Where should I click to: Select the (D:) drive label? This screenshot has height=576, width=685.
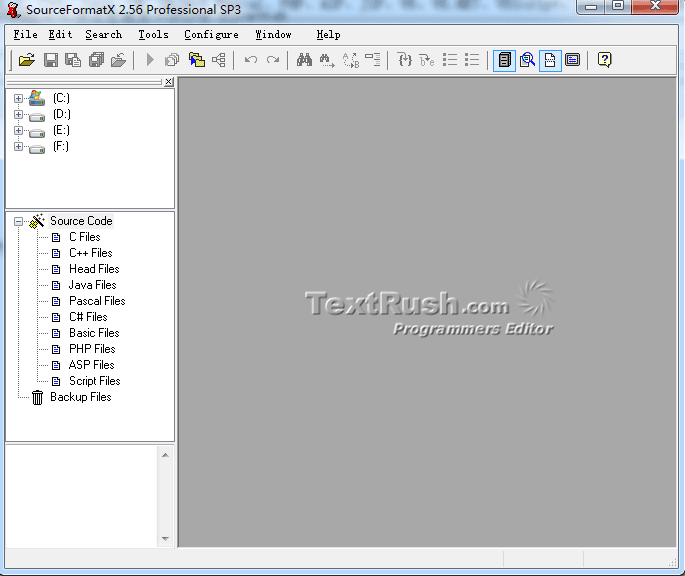pos(62,115)
